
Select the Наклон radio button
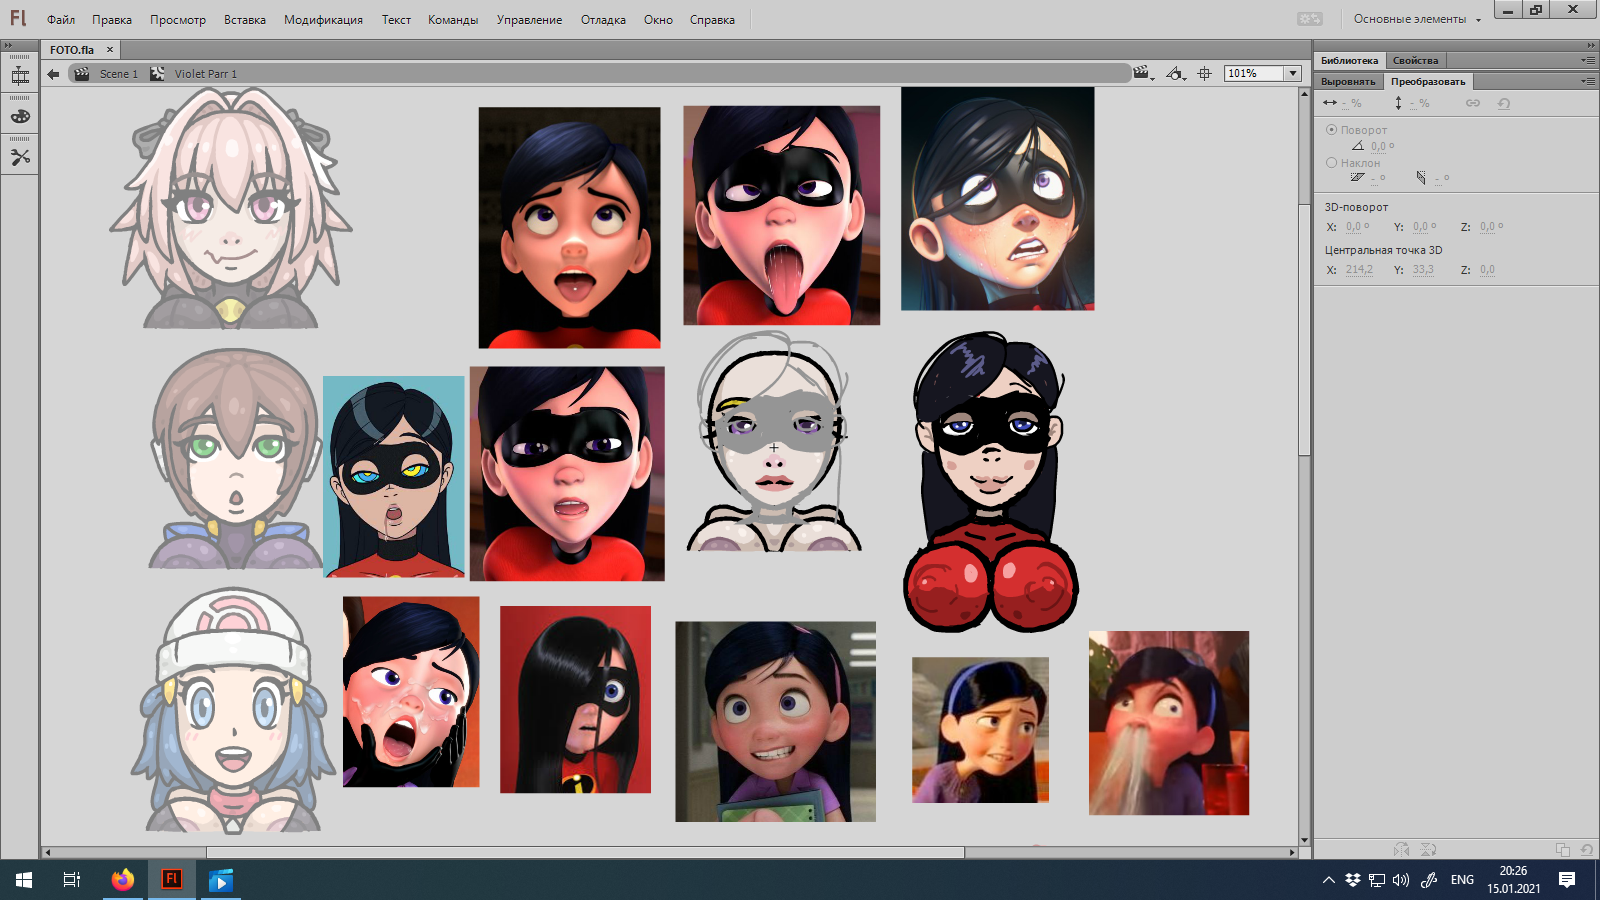pos(1331,163)
